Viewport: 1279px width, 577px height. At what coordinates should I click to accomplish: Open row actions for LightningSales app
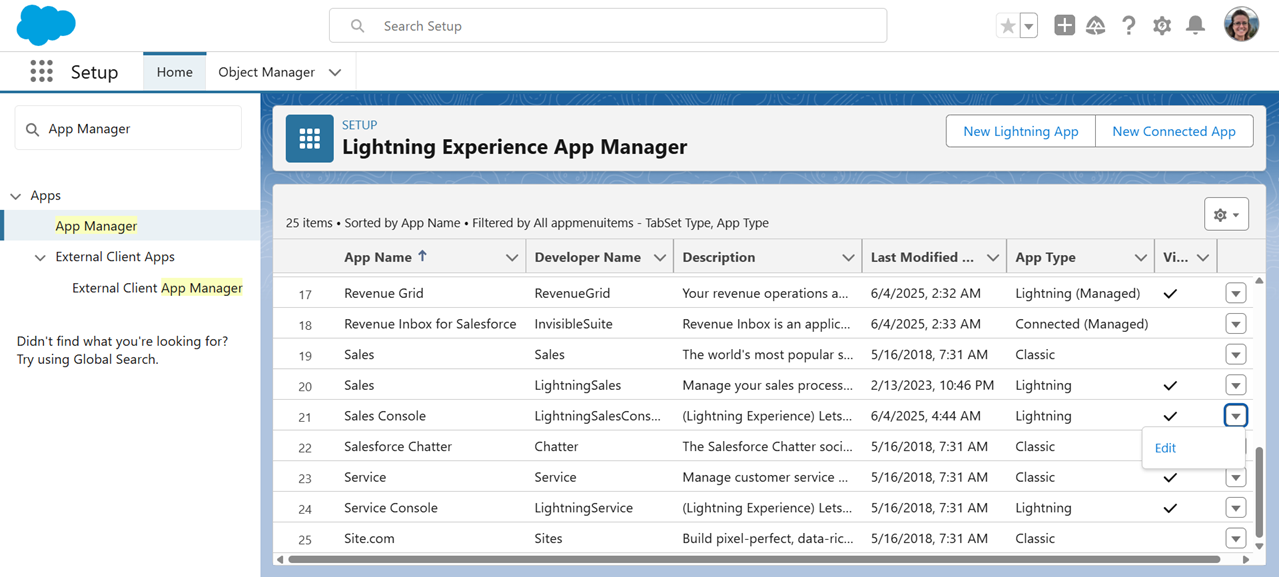pyautogui.click(x=1236, y=385)
